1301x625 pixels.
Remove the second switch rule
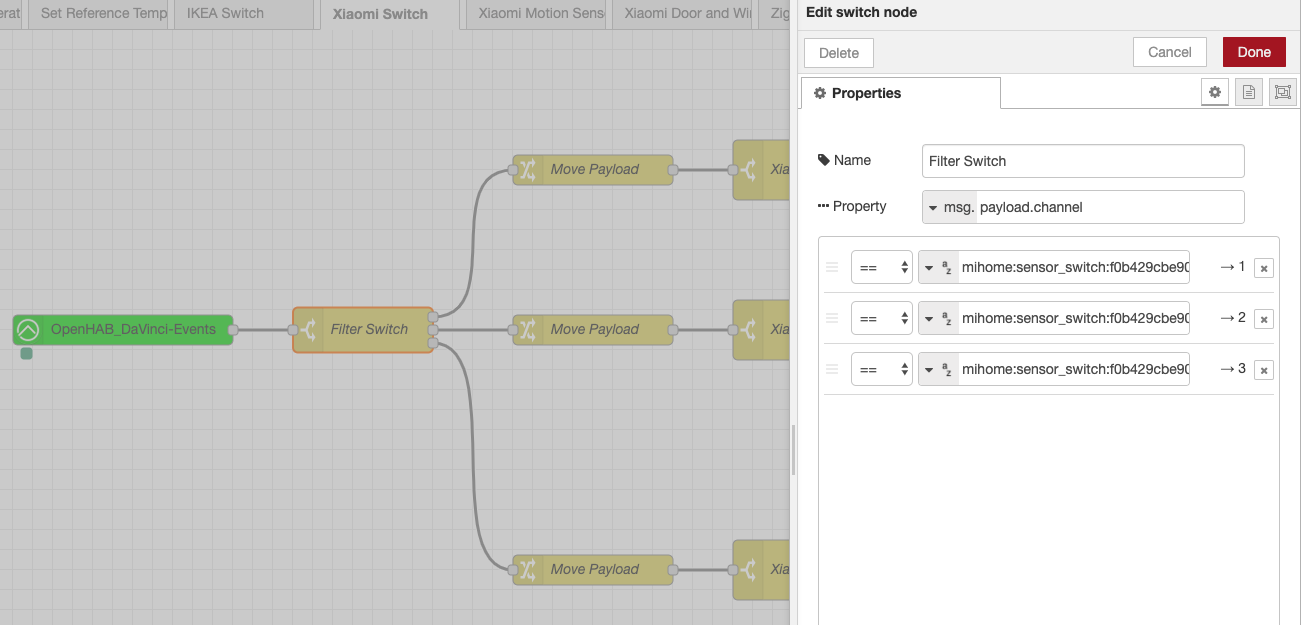click(x=1264, y=319)
